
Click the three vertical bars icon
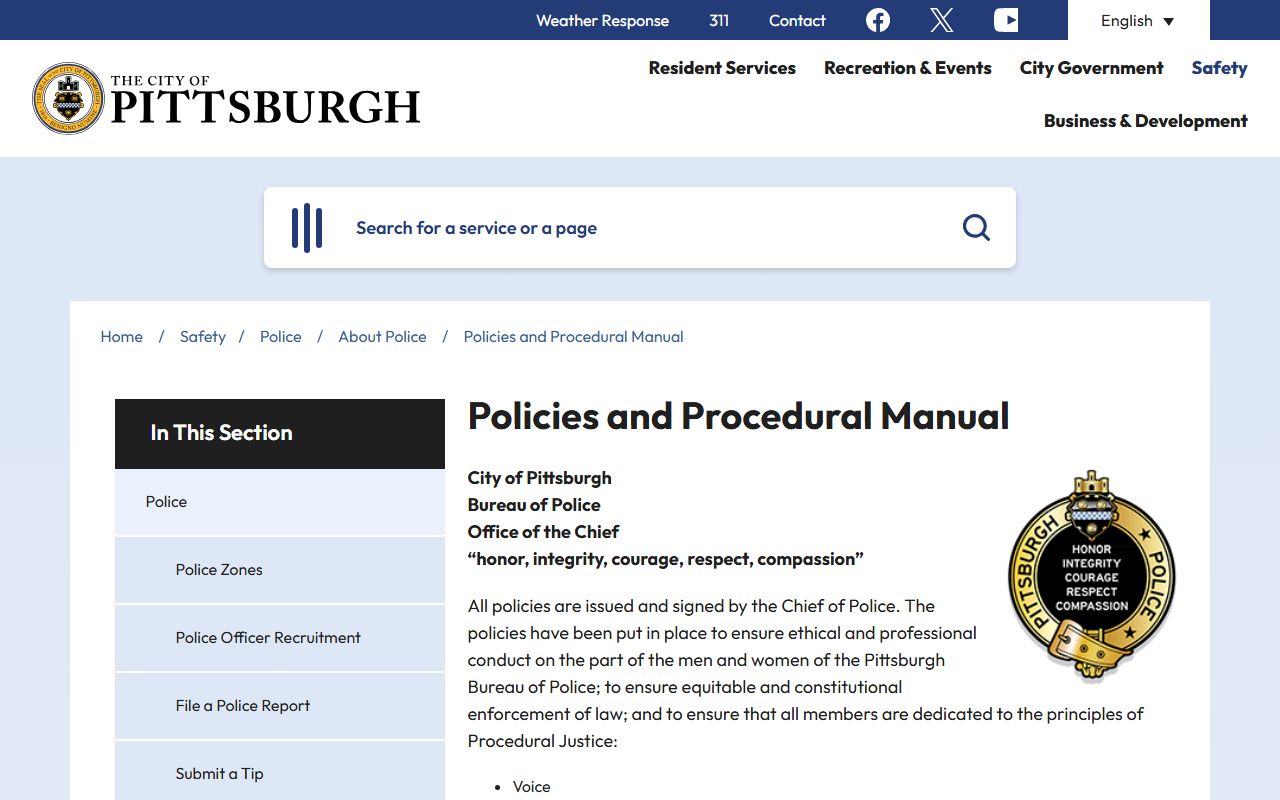pos(307,228)
